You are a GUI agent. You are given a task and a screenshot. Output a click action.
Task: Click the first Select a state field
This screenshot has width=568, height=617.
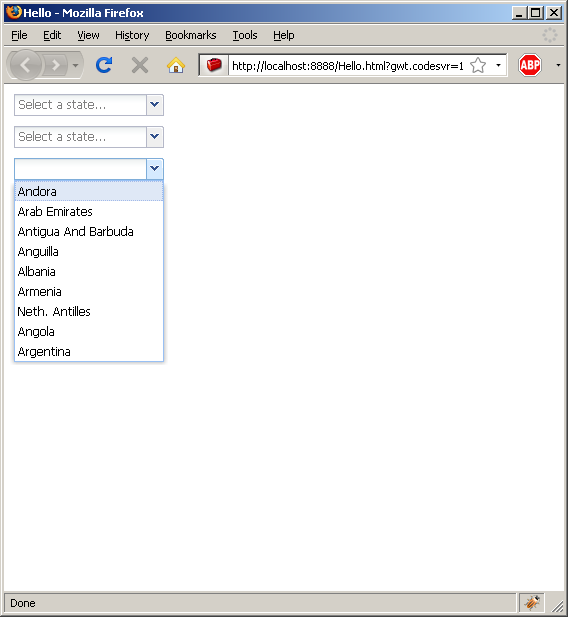pos(80,105)
